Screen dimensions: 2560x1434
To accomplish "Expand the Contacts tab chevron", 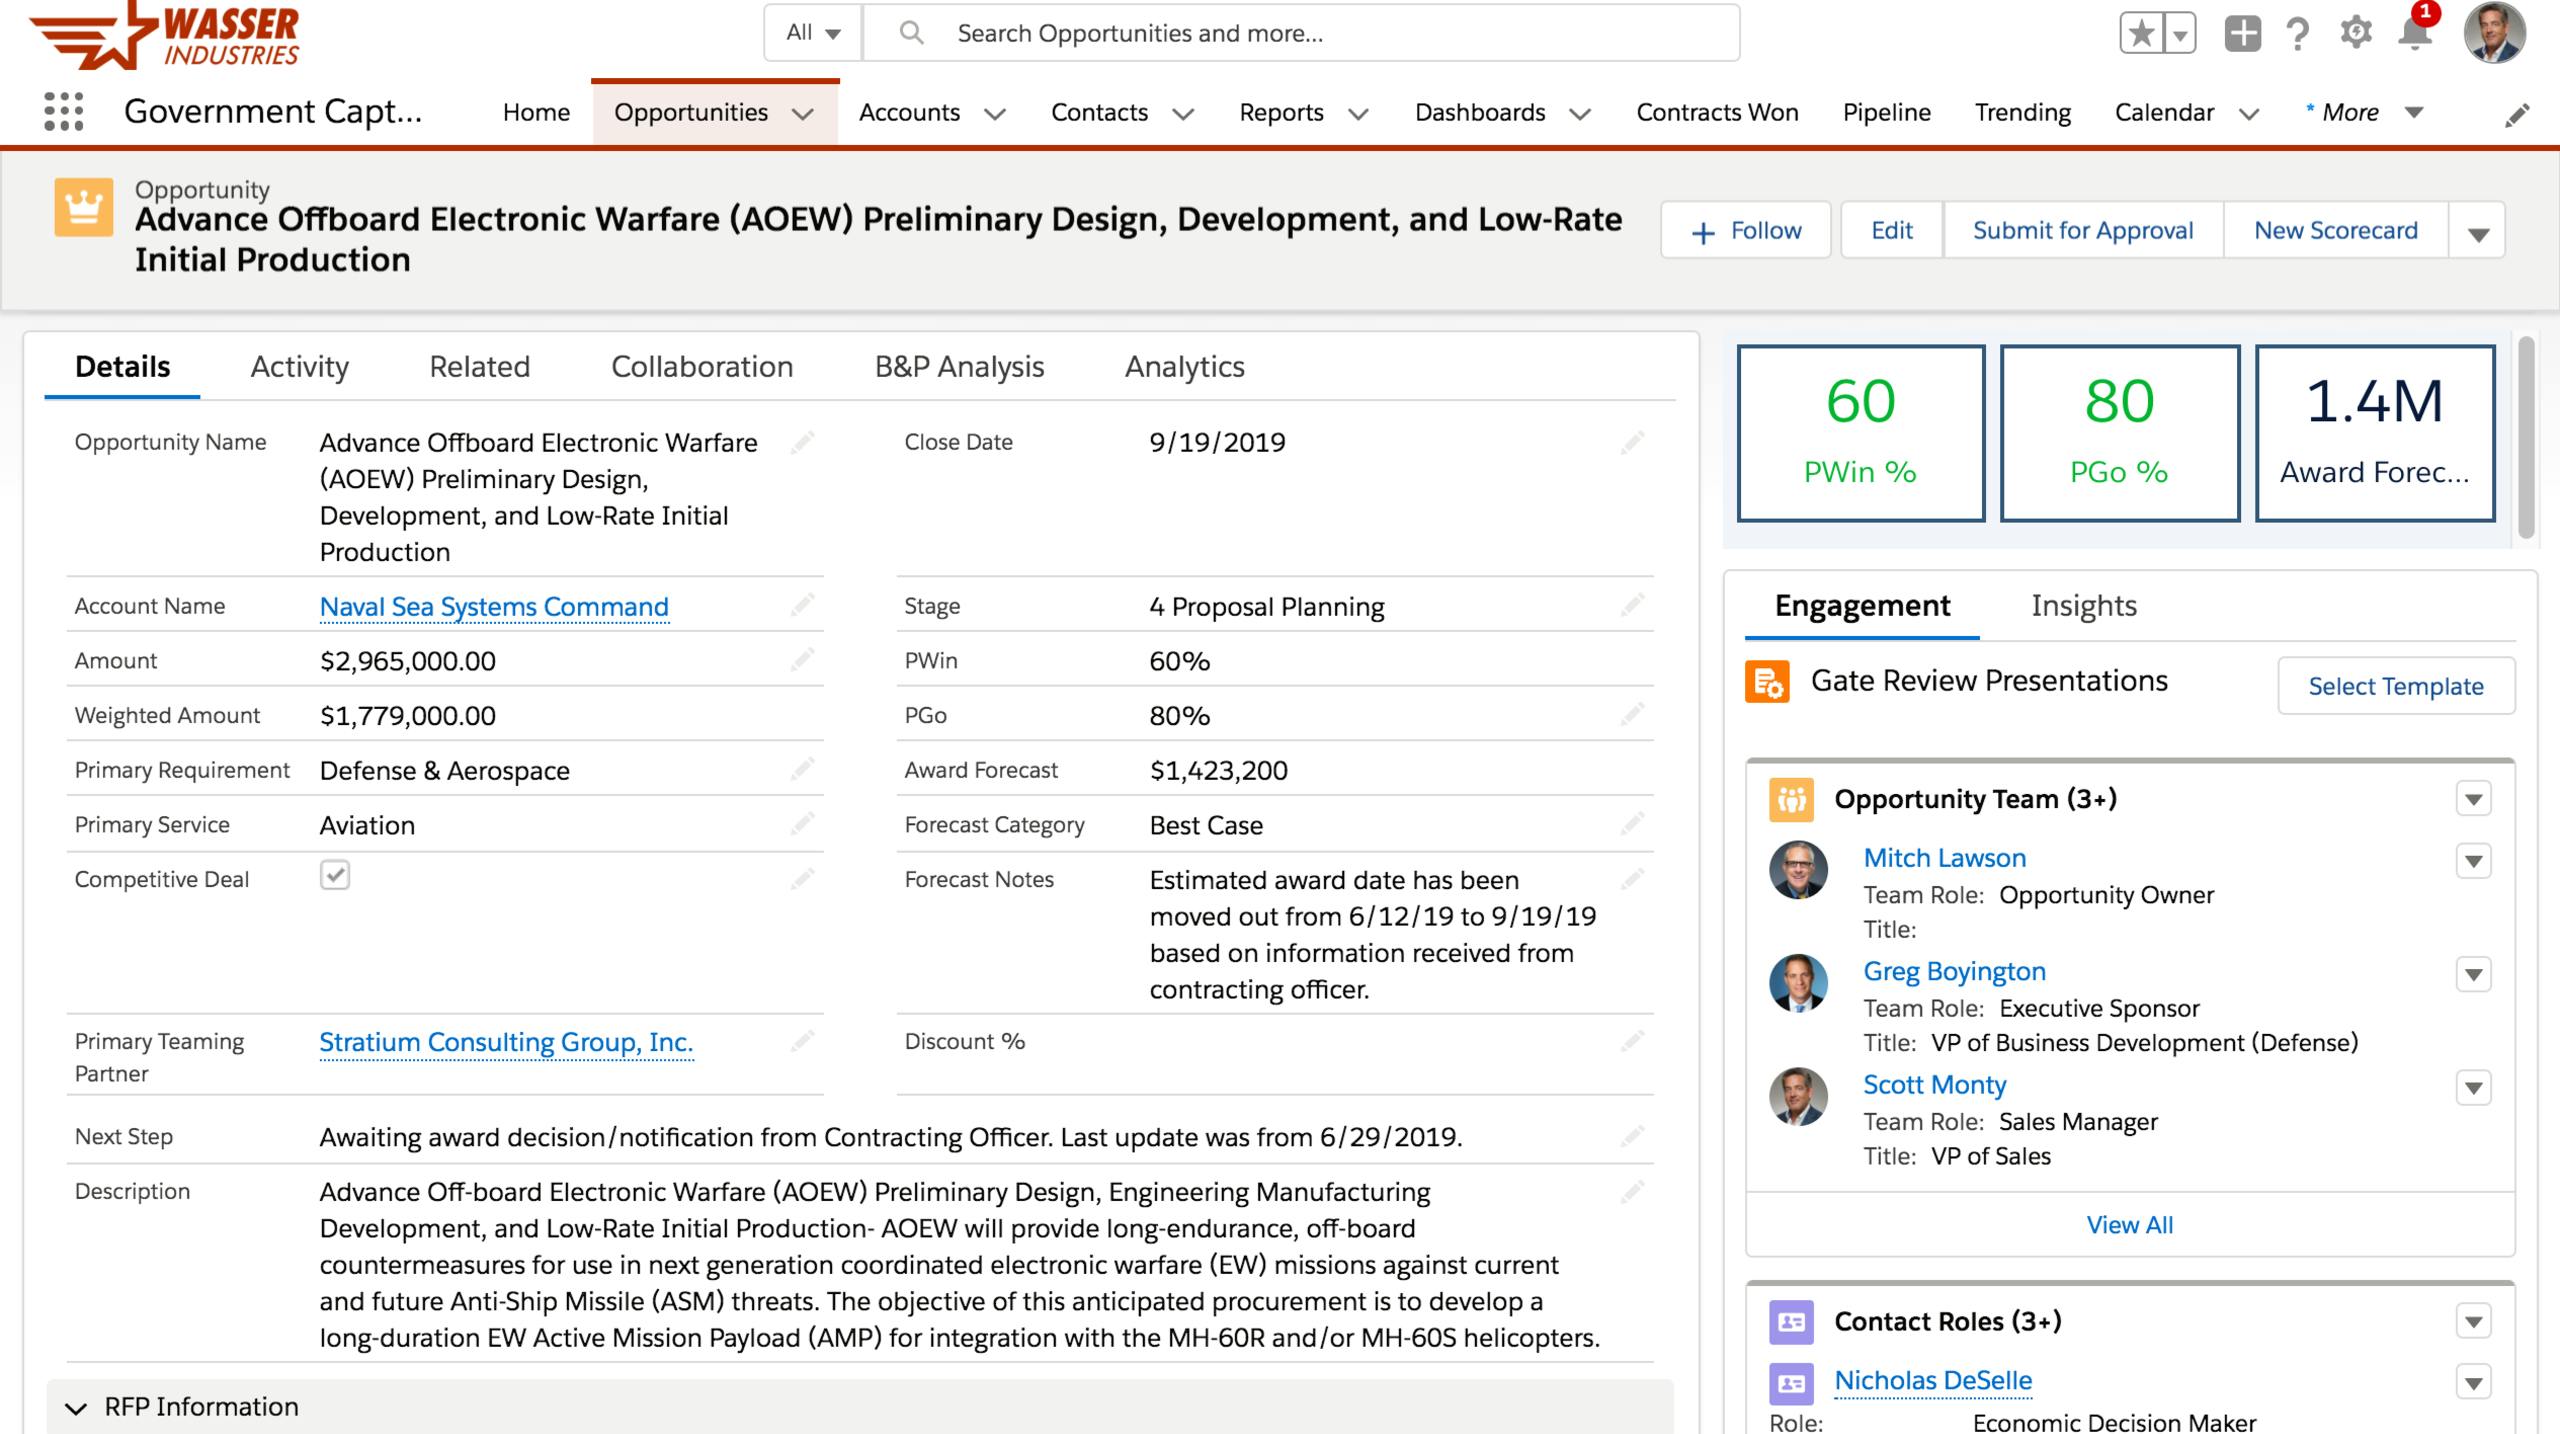I will (x=1183, y=114).
